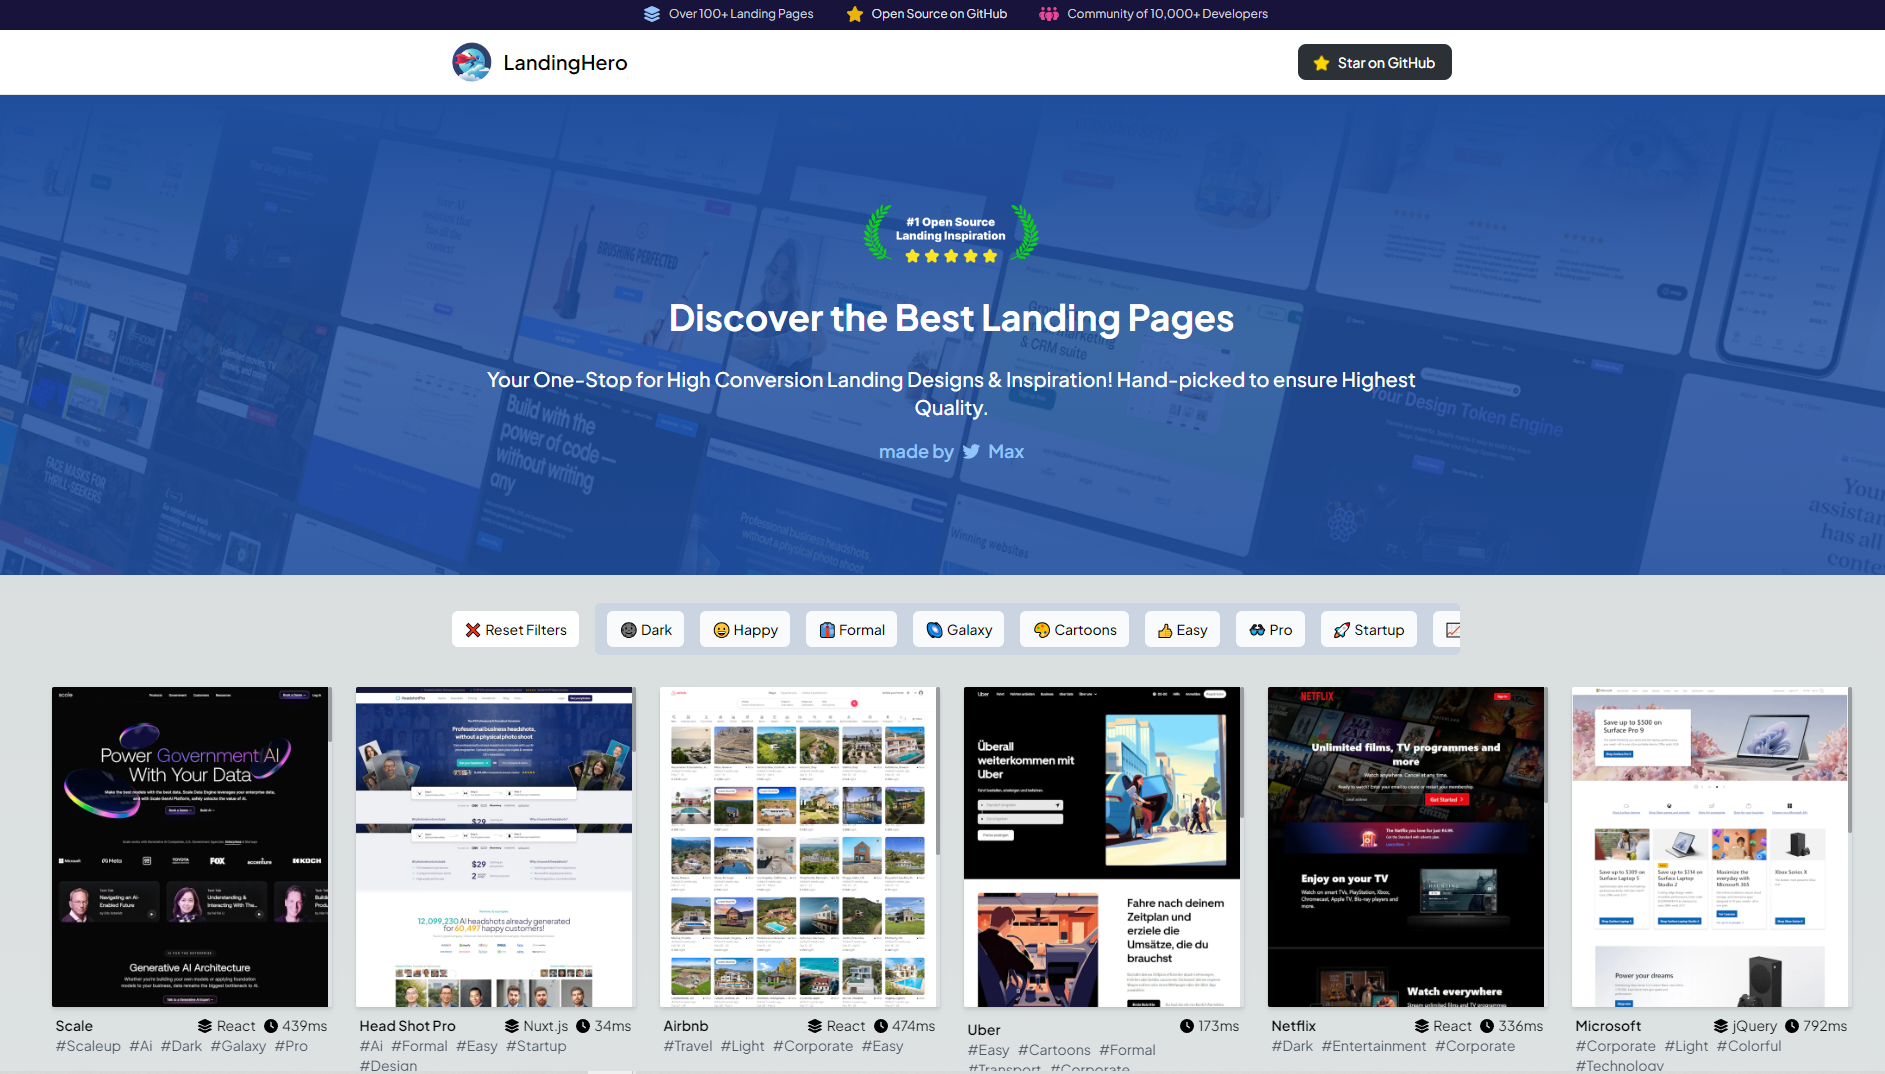The height and width of the screenshot is (1074, 1885).
Task: Click the red X icon in Reset Filters
Action: [473, 630]
